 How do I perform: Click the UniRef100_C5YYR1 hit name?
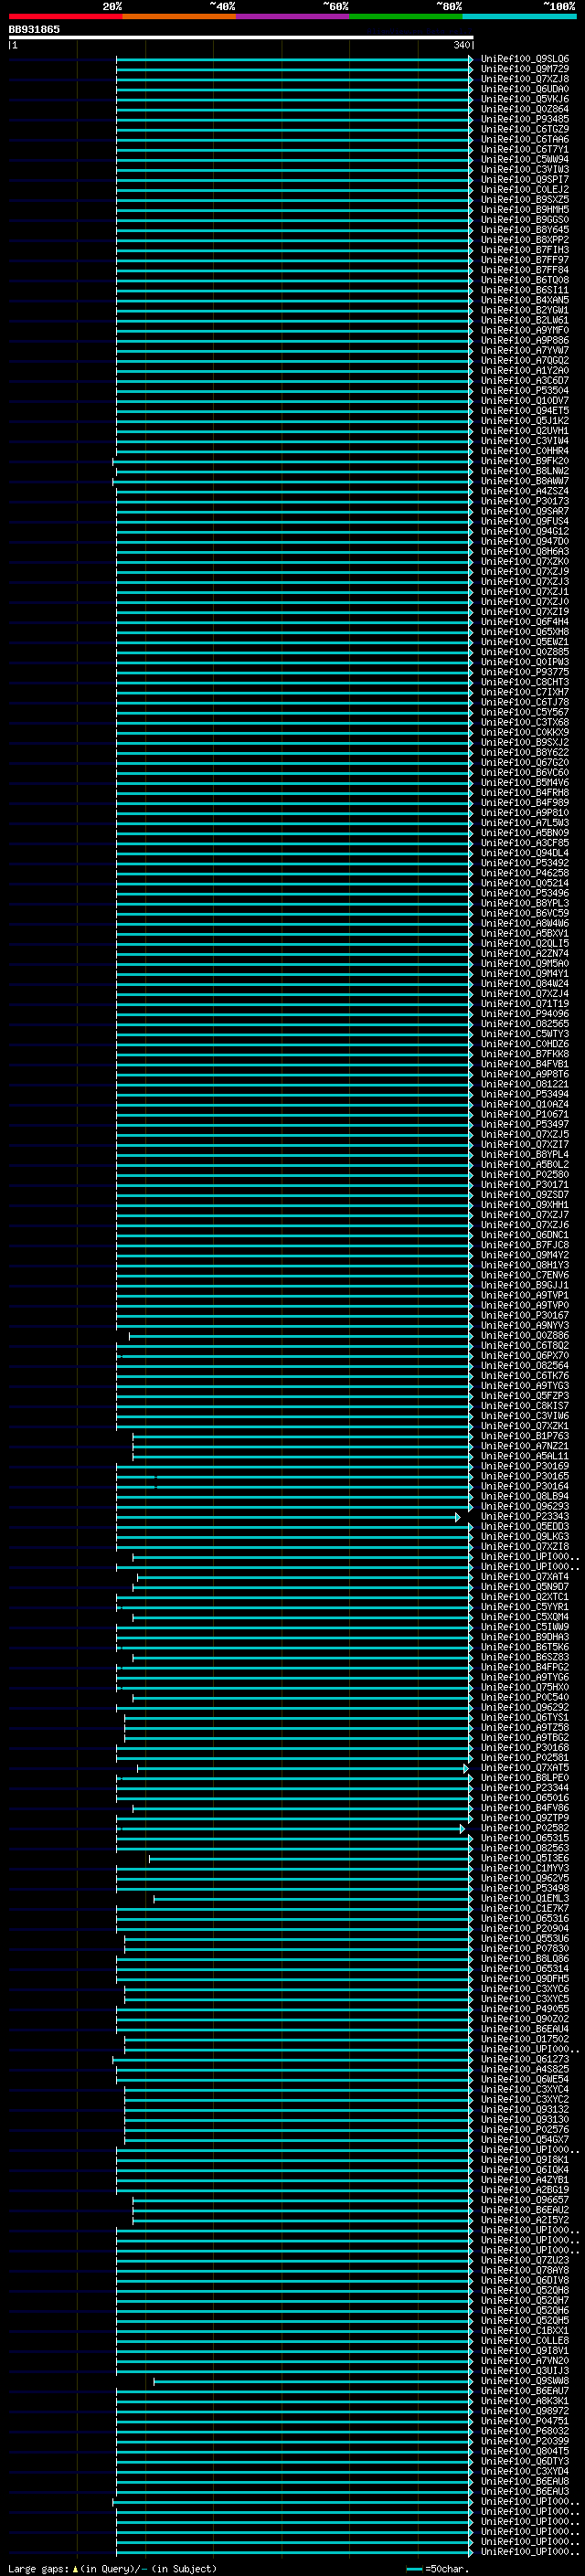525,1608
